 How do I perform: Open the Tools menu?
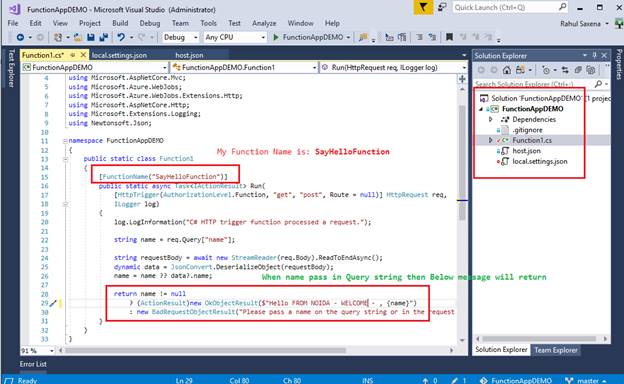[208, 23]
